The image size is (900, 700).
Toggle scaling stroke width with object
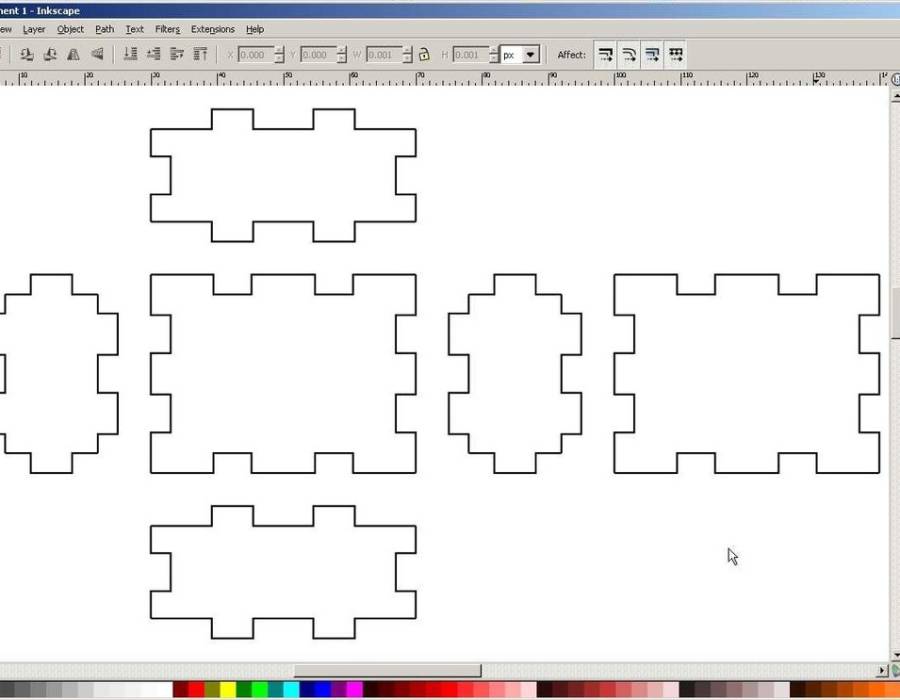[x=606, y=55]
